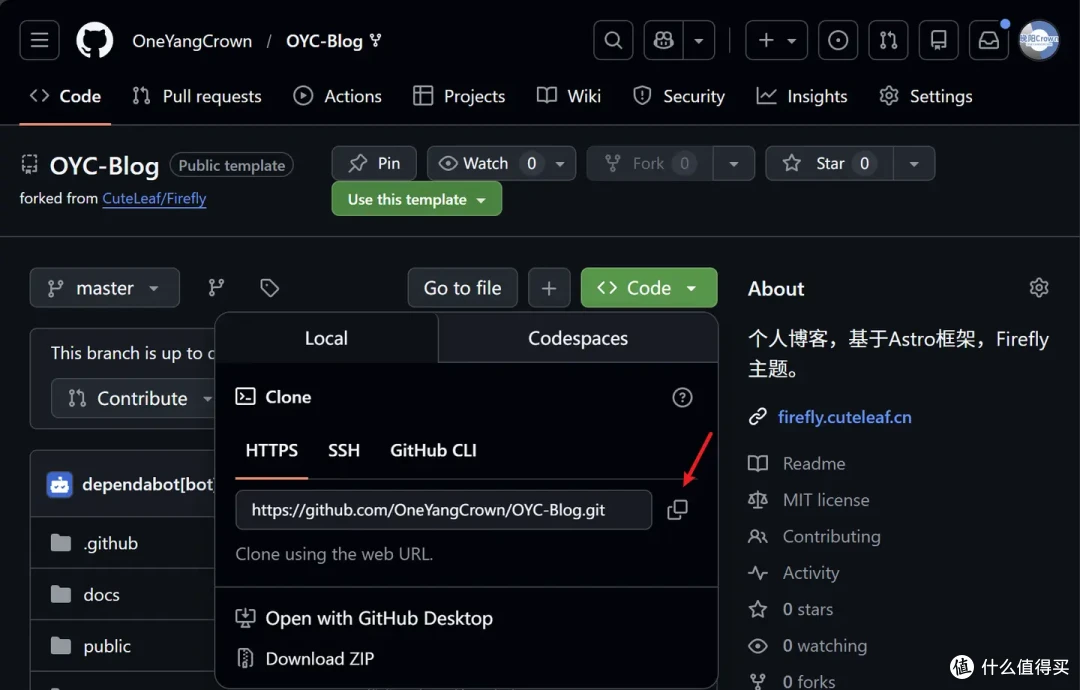1080x690 pixels.
Task: Switch to the Wiki tab
Action: coord(569,96)
